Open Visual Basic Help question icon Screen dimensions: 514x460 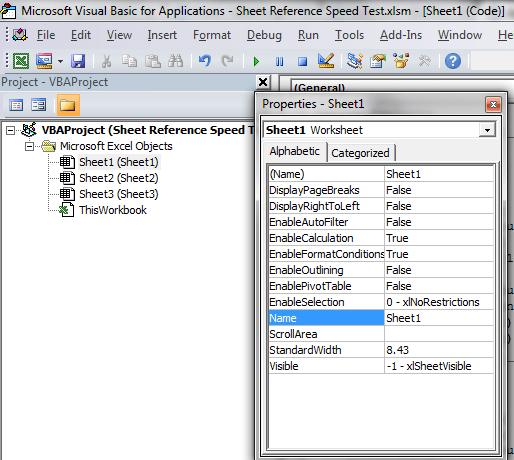[453, 61]
